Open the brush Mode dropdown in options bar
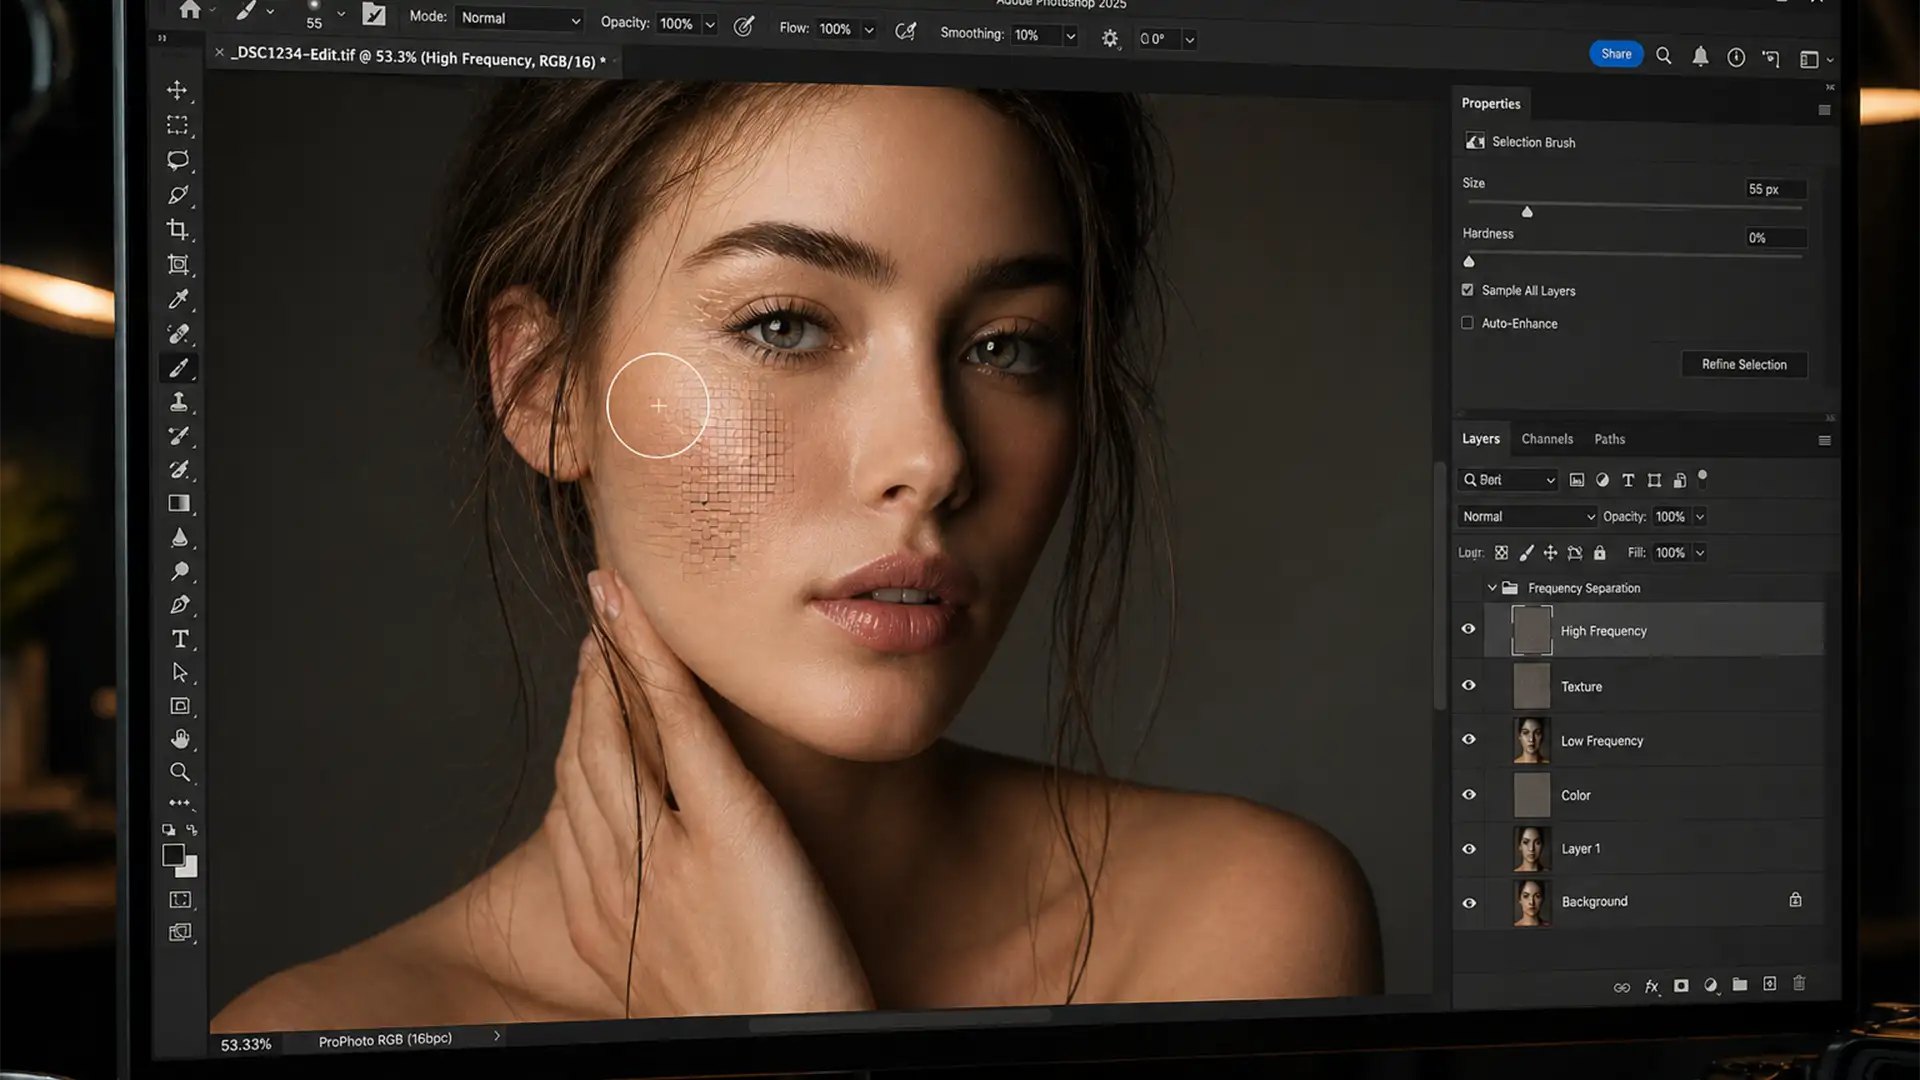 click(x=518, y=18)
